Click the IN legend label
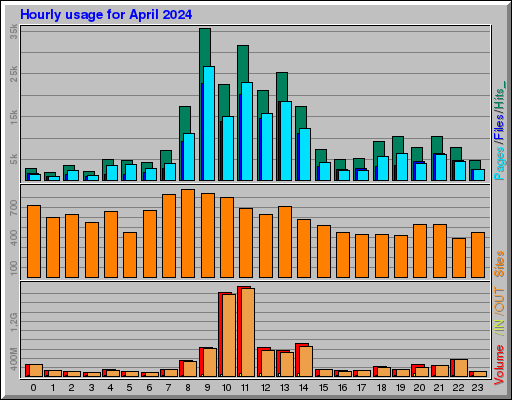The image size is (512, 400). click(x=499, y=329)
